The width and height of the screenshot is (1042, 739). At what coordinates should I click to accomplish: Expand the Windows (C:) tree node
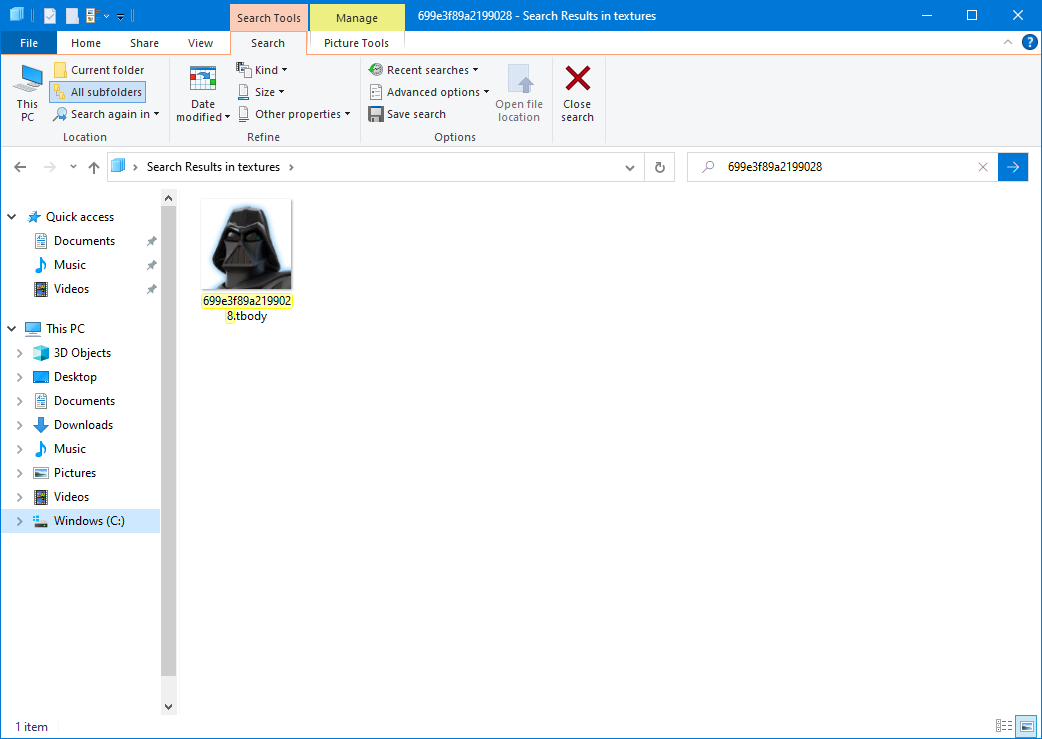click(19, 521)
